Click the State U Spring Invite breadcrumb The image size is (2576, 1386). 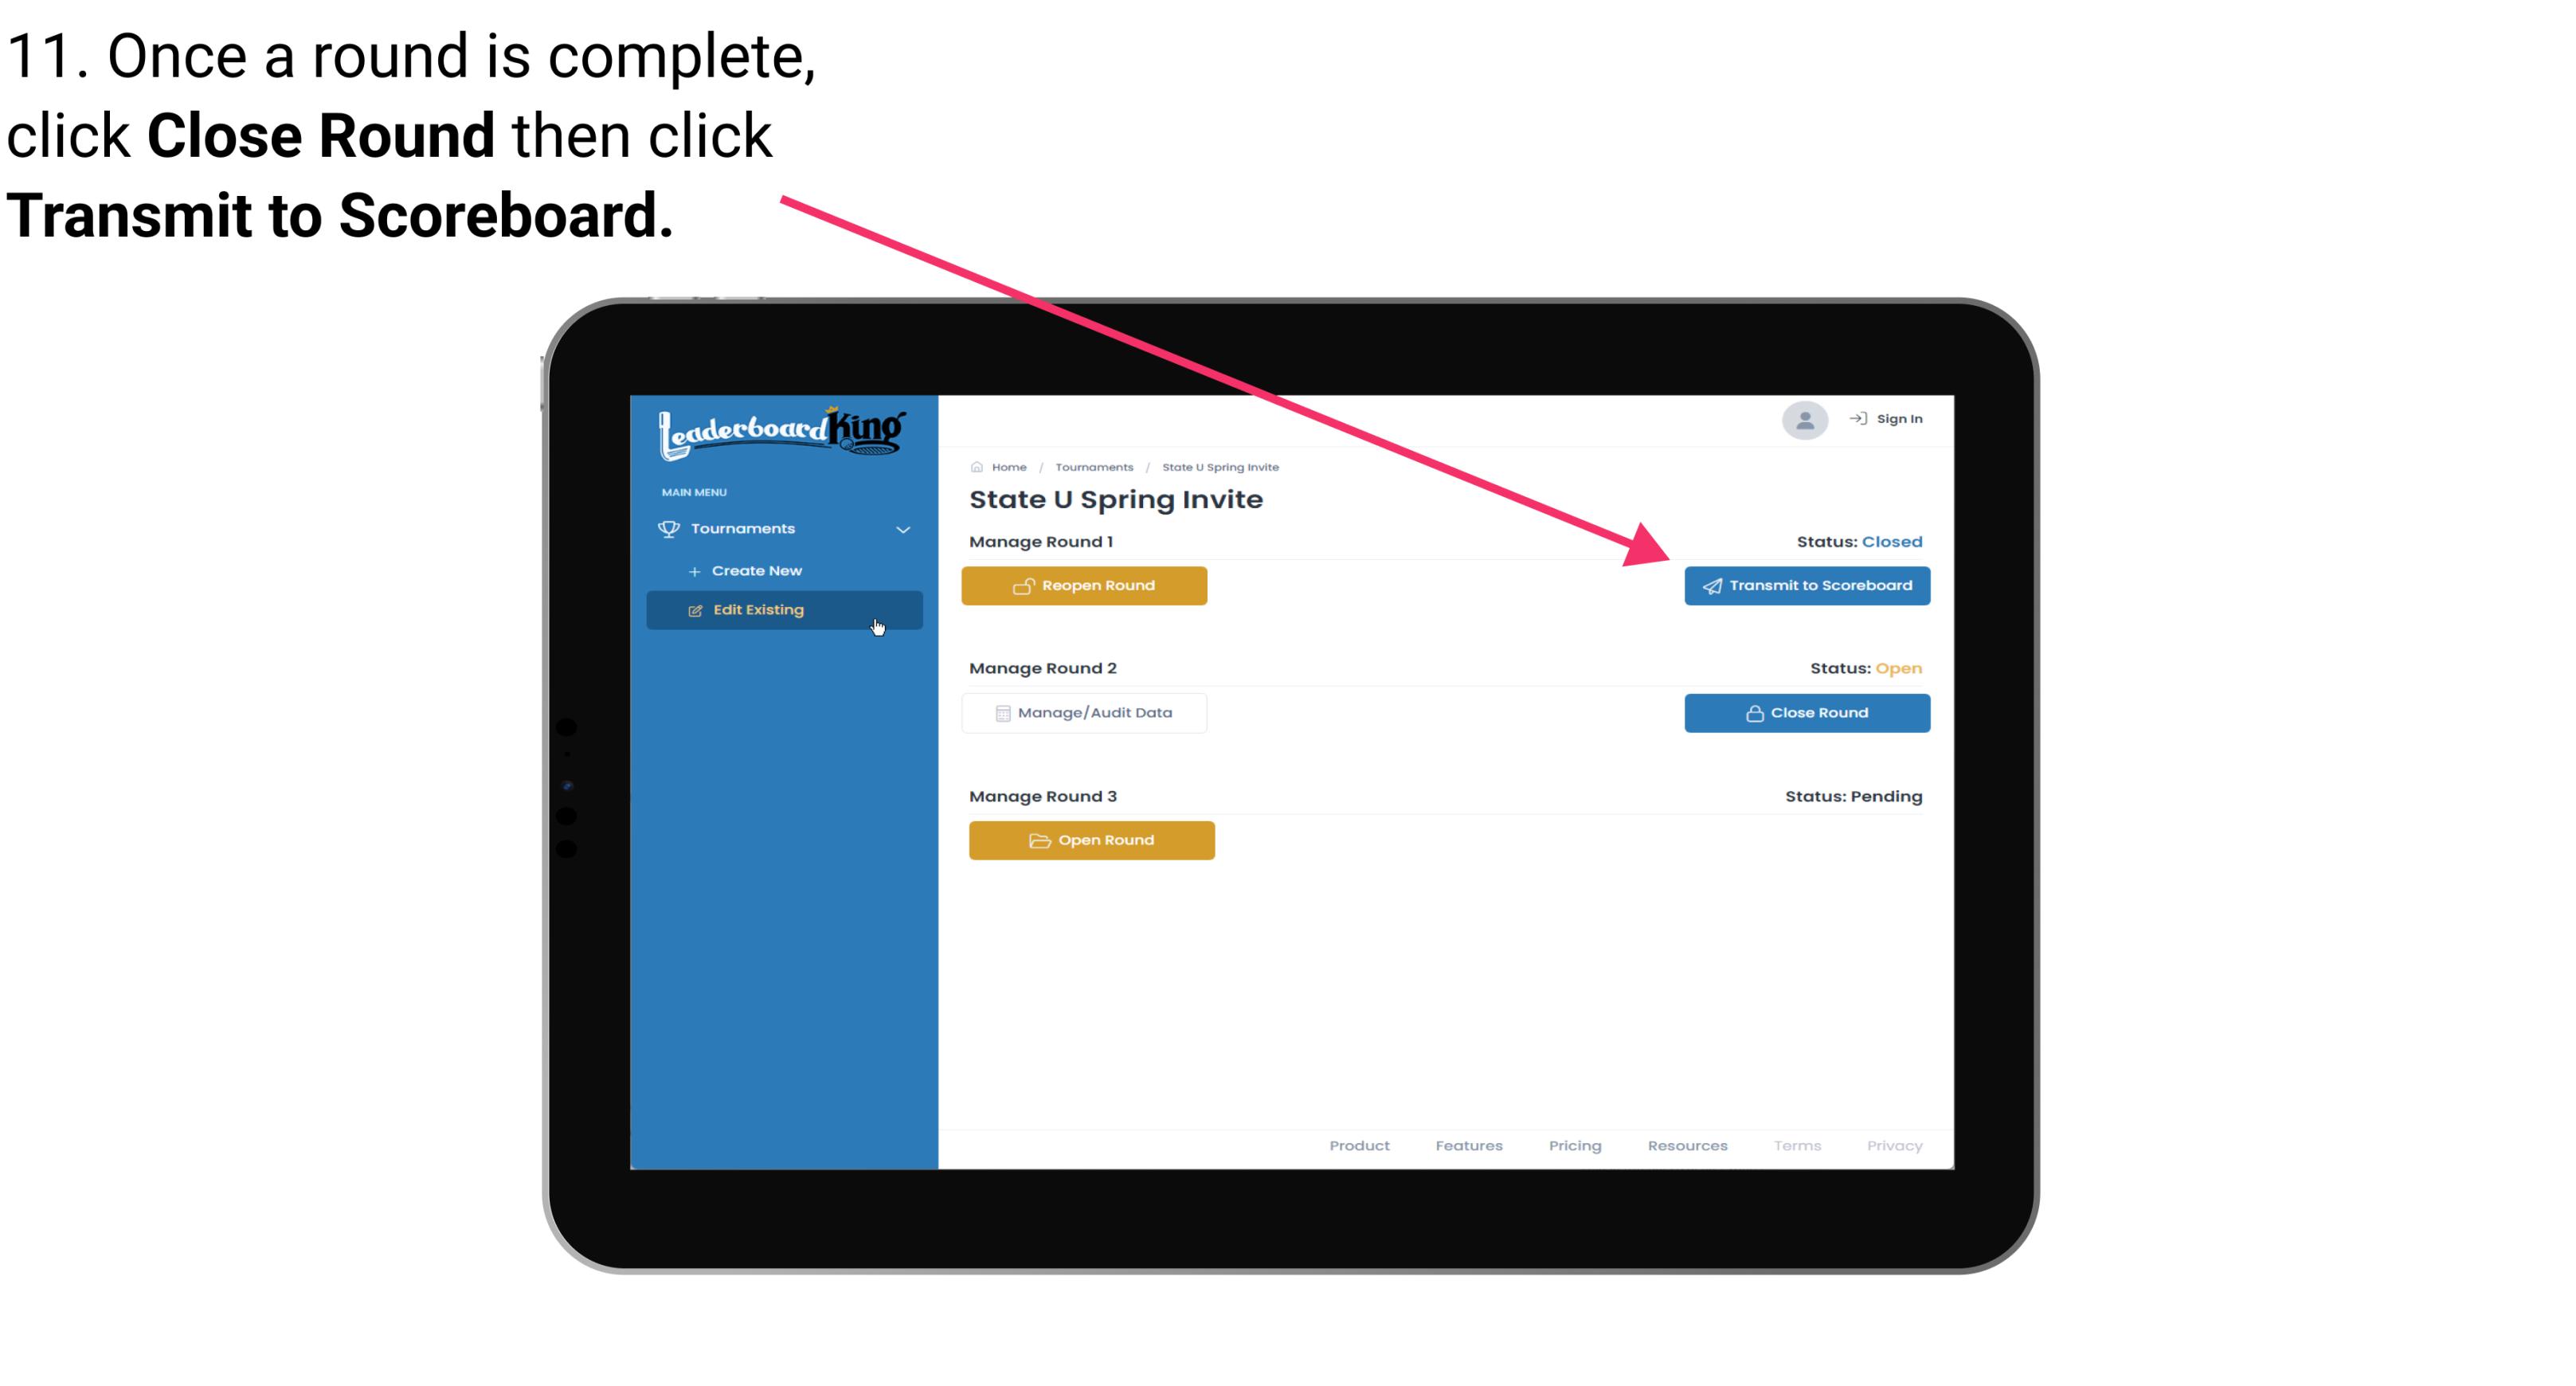click(1221, 466)
